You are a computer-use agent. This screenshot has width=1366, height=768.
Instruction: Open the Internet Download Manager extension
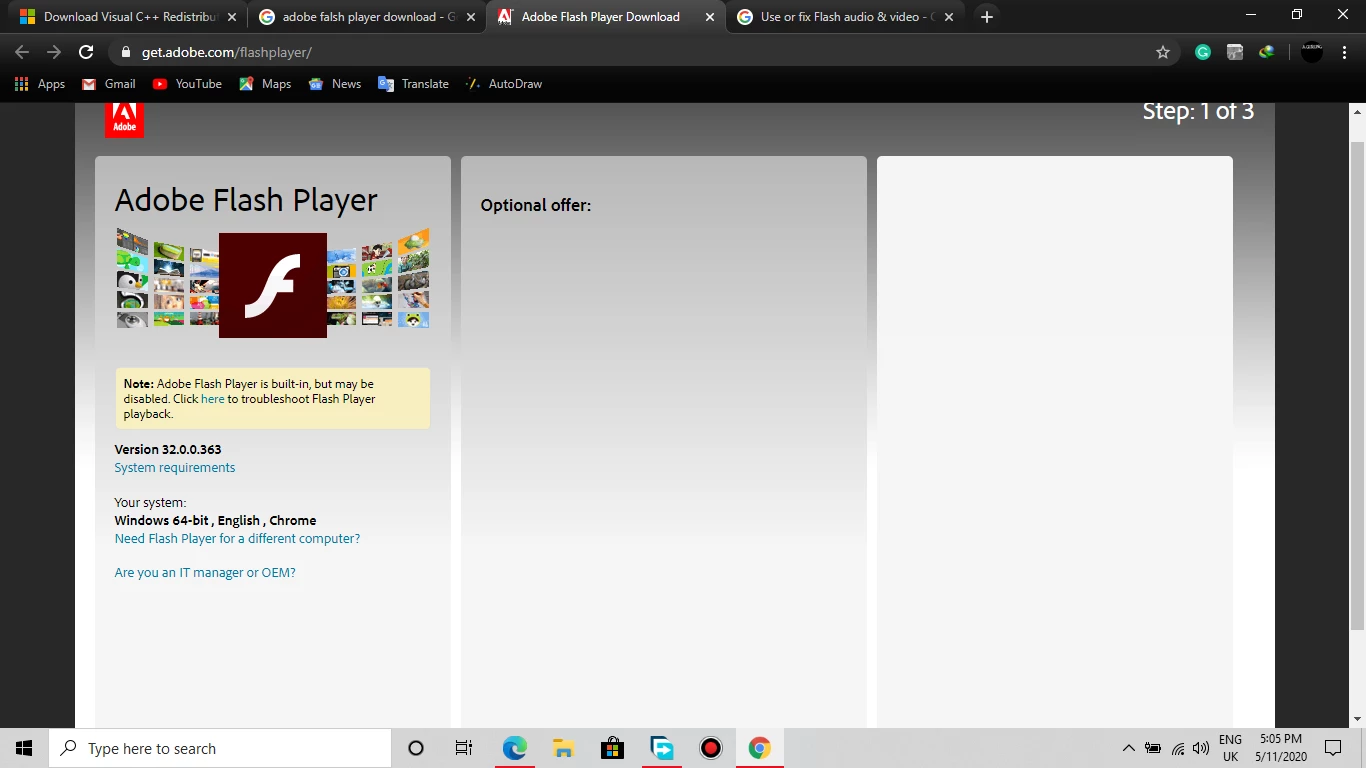point(1267,52)
